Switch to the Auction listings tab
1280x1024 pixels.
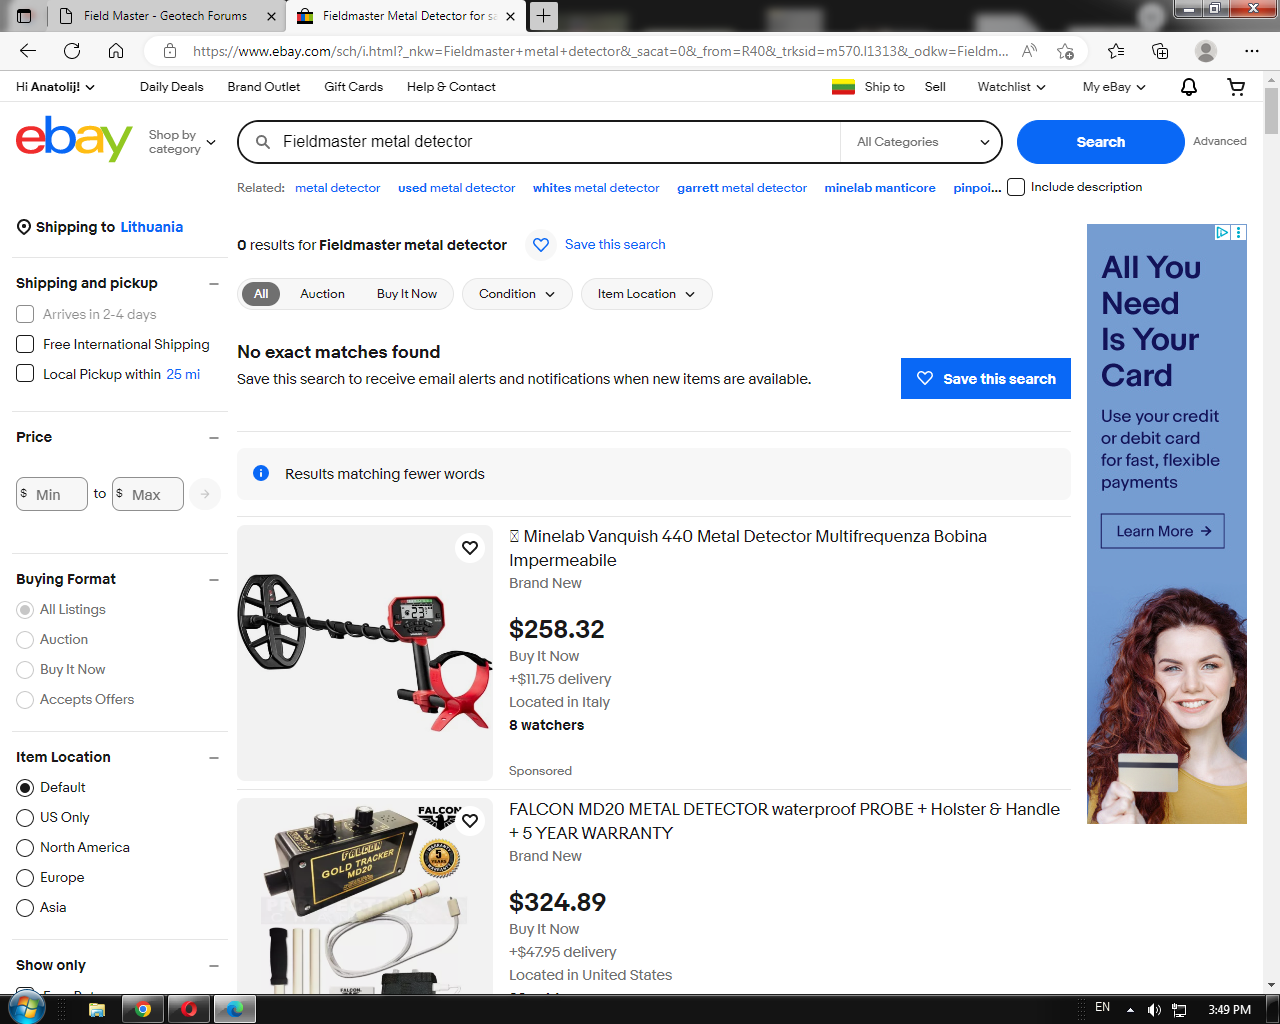tap(322, 294)
